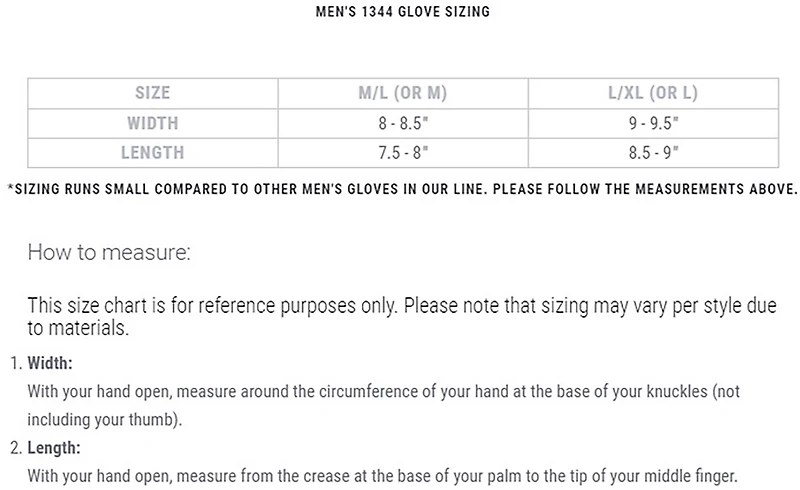Click the reference purposes only paragraph

pos(402,316)
